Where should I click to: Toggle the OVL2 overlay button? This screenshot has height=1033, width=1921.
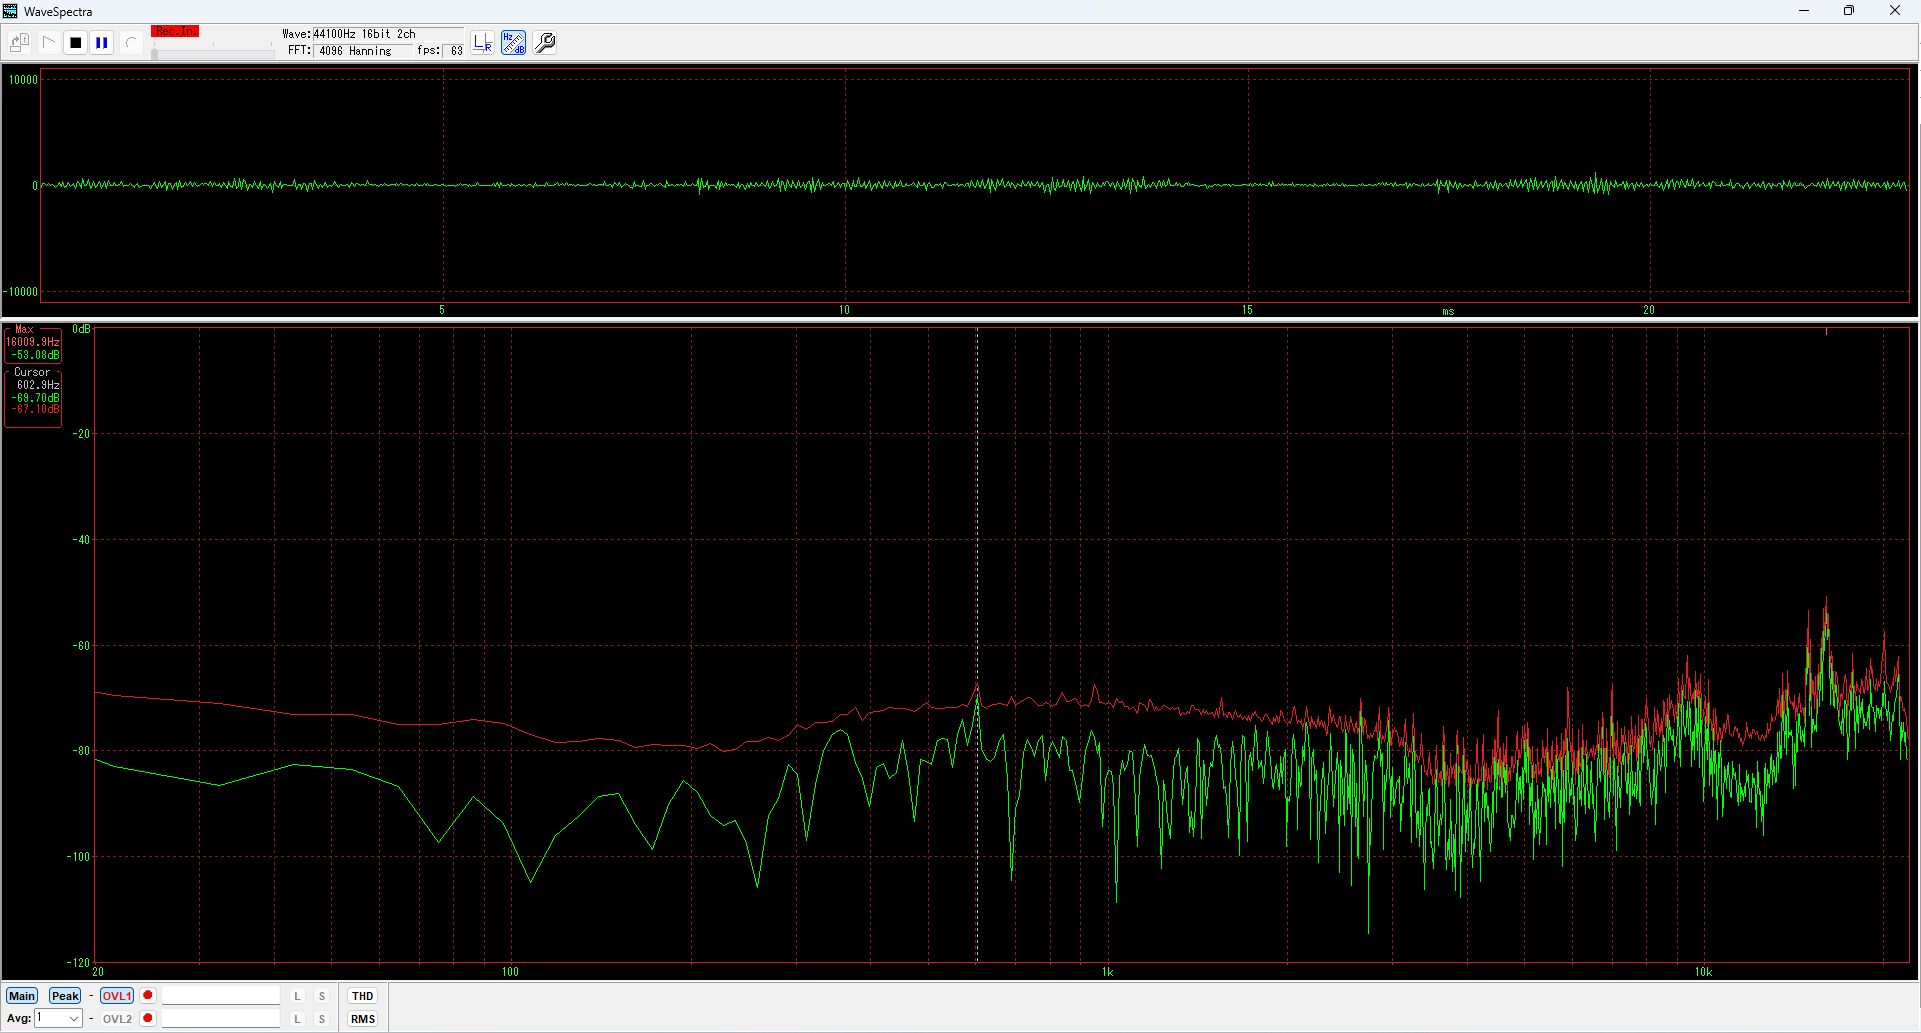click(x=117, y=1019)
